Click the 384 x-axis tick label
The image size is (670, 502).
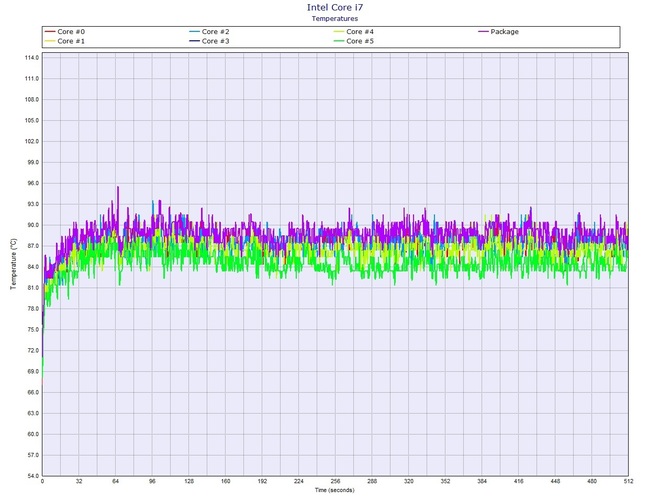coord(482,481)
